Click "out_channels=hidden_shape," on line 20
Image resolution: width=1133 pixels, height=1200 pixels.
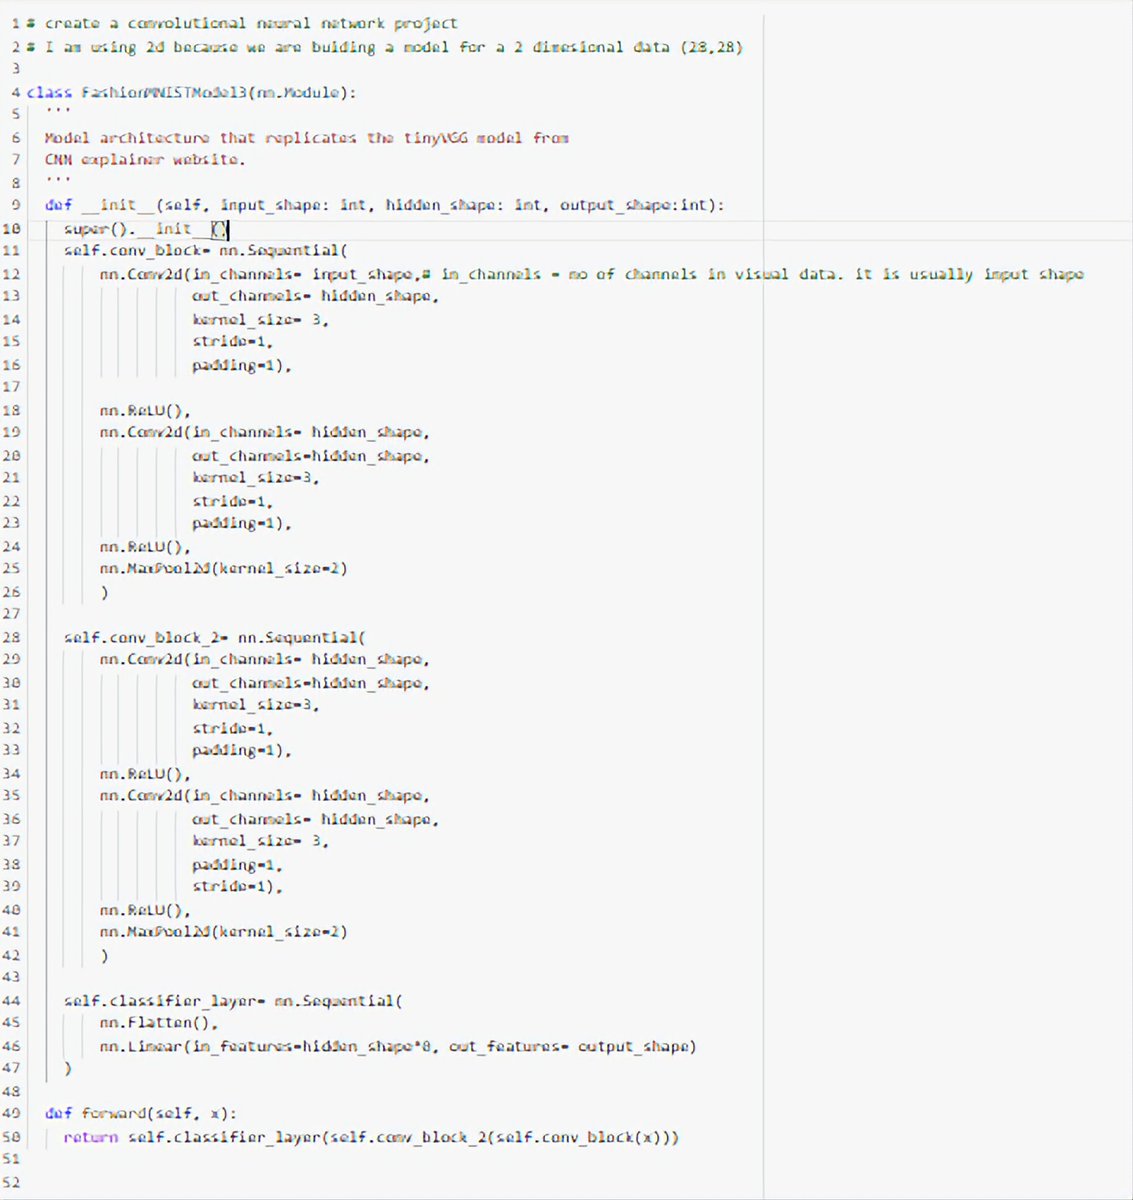click(x=311, y=456)
